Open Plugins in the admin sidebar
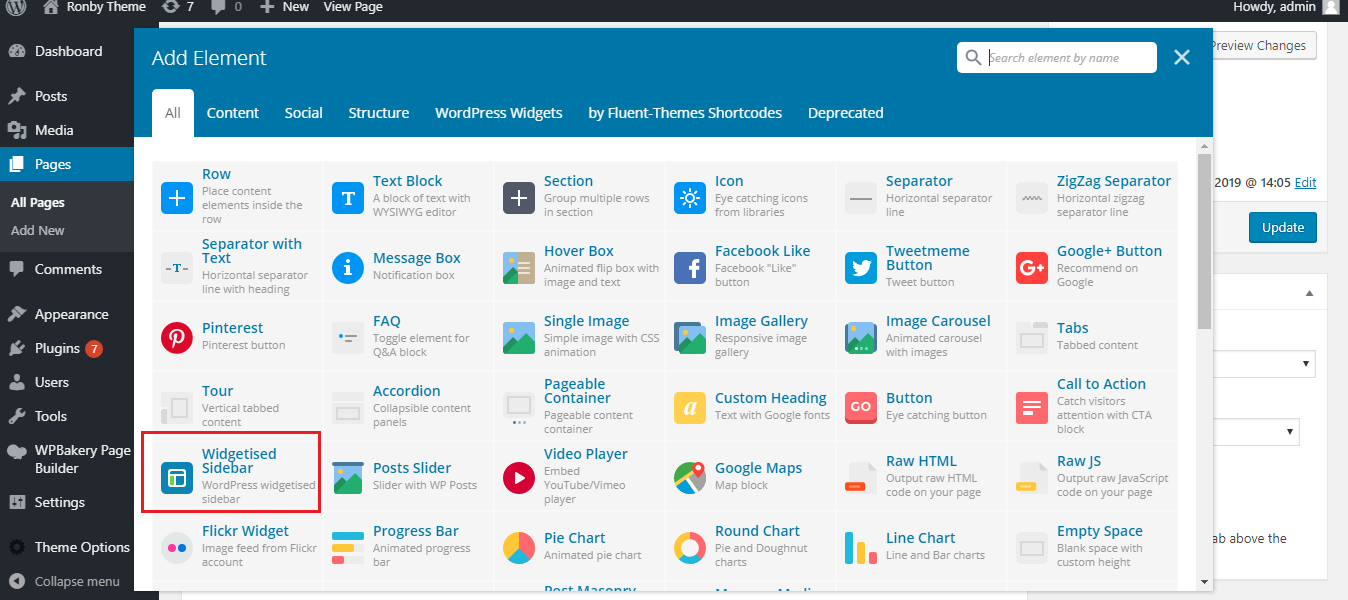This screenshot has width=1348, height=600. (x=57, y=348)
